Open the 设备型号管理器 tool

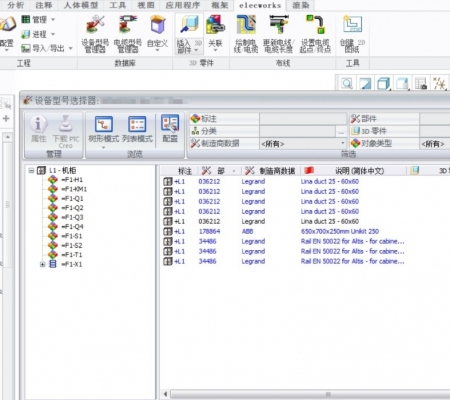click(x=95, y=33)
